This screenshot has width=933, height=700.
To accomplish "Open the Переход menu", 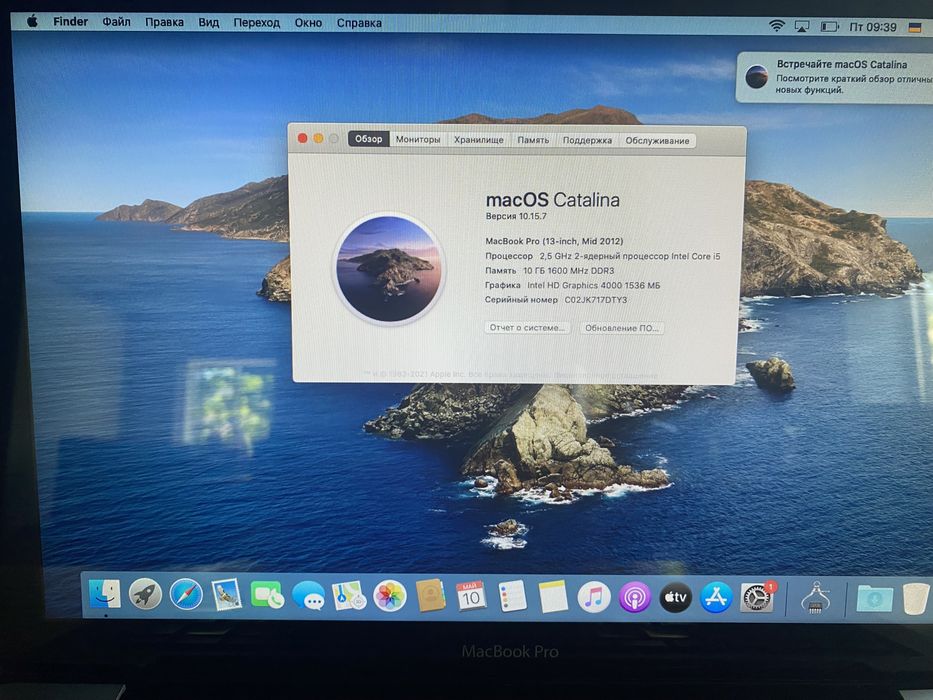I will coord(256,23).
